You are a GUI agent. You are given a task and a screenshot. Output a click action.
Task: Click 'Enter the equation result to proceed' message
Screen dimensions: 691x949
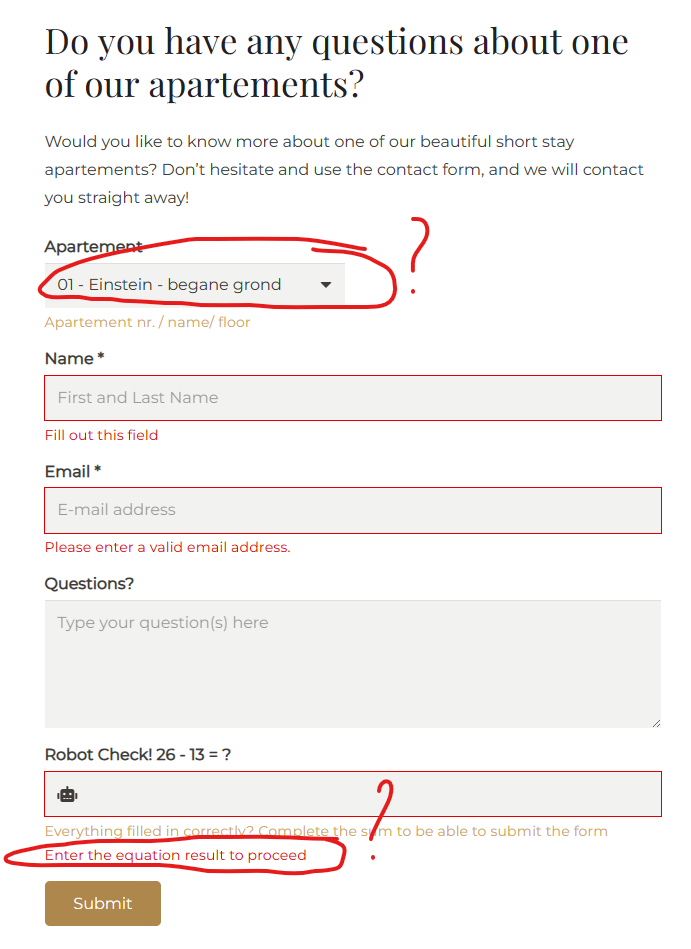pyautogui.click(x=175, y=855)
